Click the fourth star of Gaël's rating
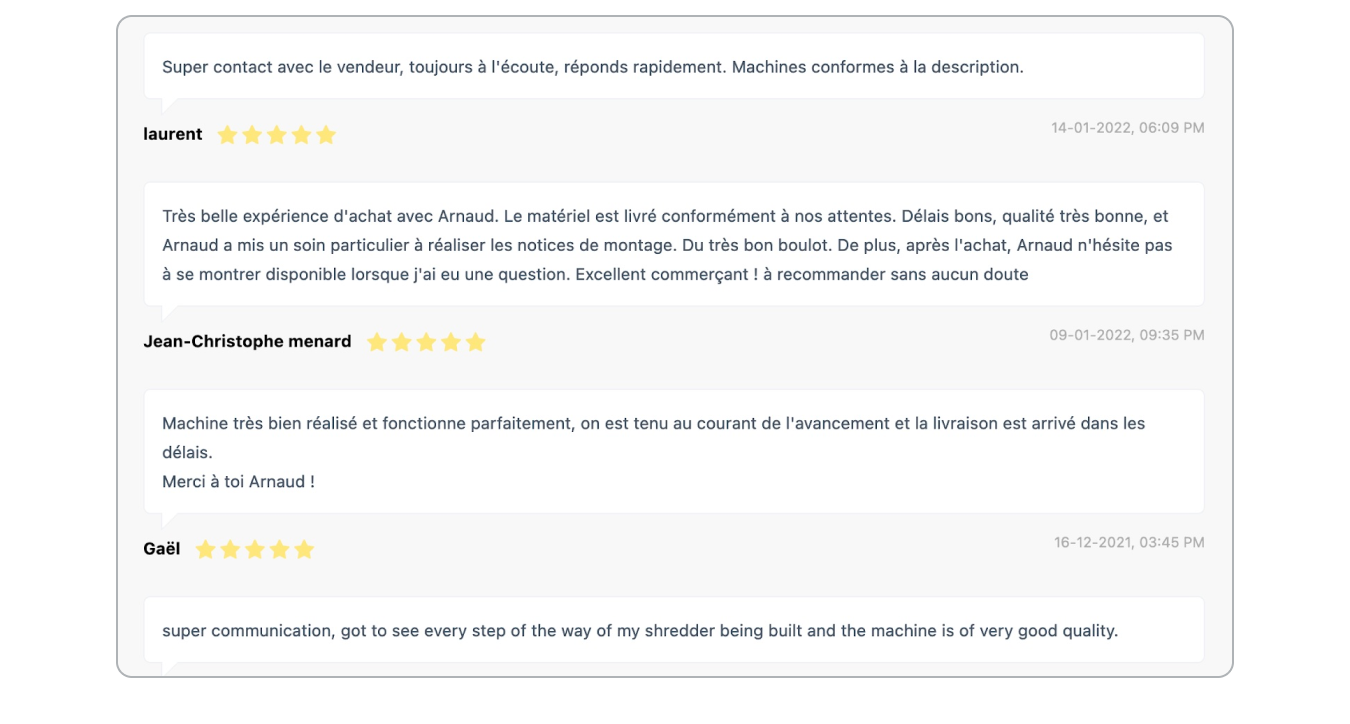This screenshot has height=724, width=1350. point(280,550)
